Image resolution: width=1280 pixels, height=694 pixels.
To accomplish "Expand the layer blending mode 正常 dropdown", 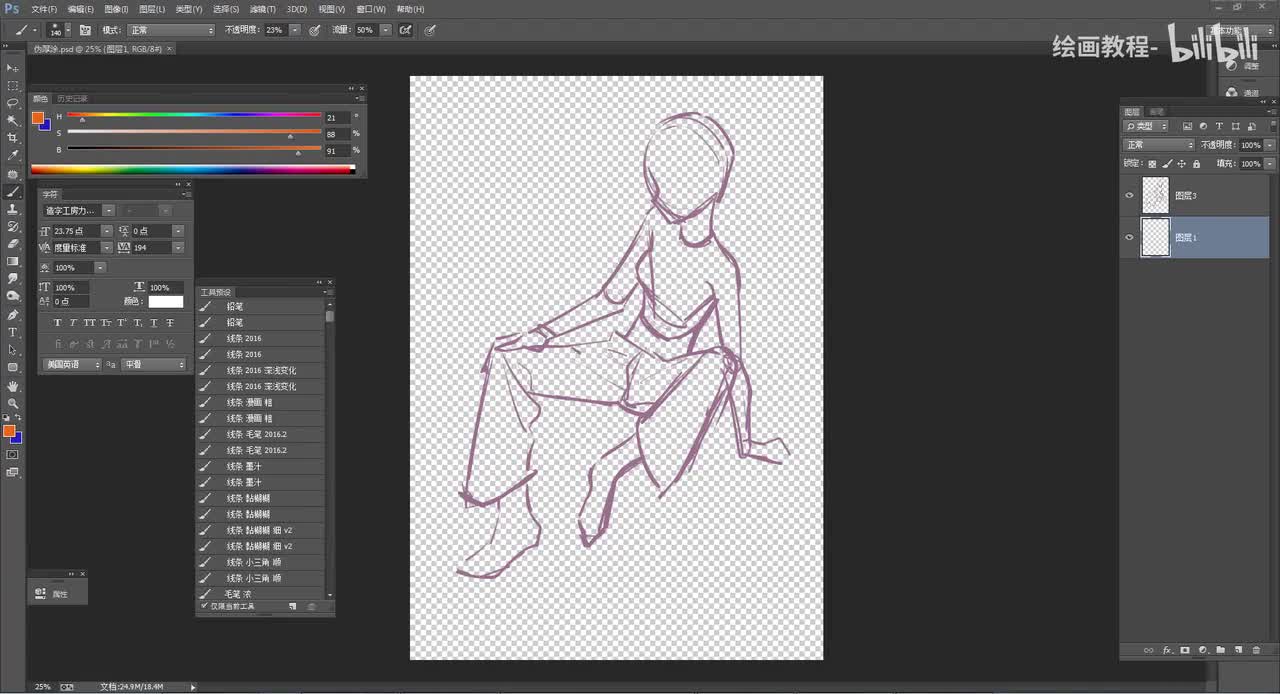I will pos(1158,145).
